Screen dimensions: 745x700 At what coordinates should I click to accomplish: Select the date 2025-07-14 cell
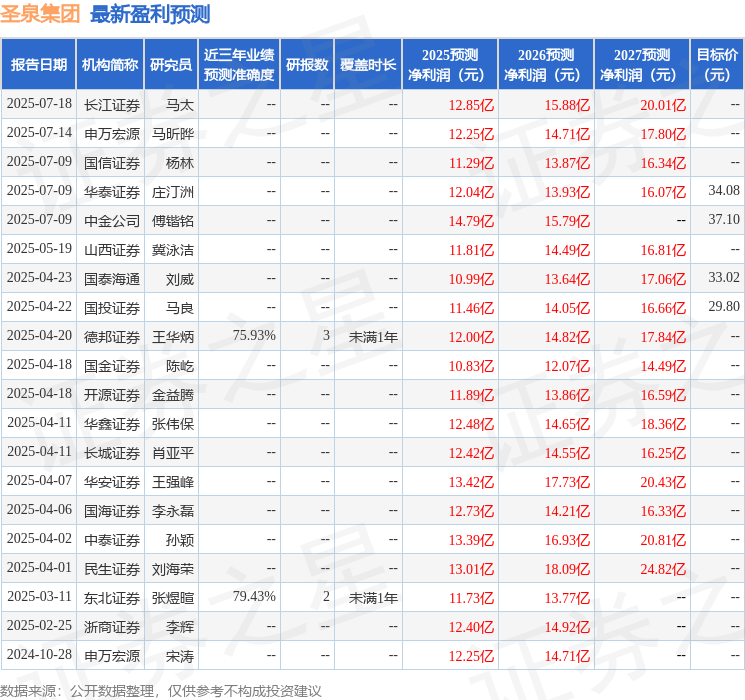(39, 133)
